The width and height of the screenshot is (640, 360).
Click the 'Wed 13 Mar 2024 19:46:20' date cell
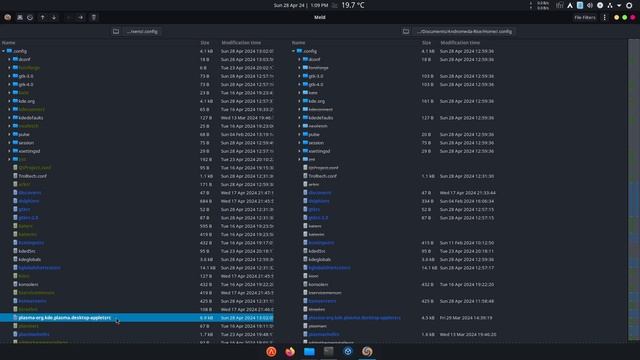click(x=468, y=334)
